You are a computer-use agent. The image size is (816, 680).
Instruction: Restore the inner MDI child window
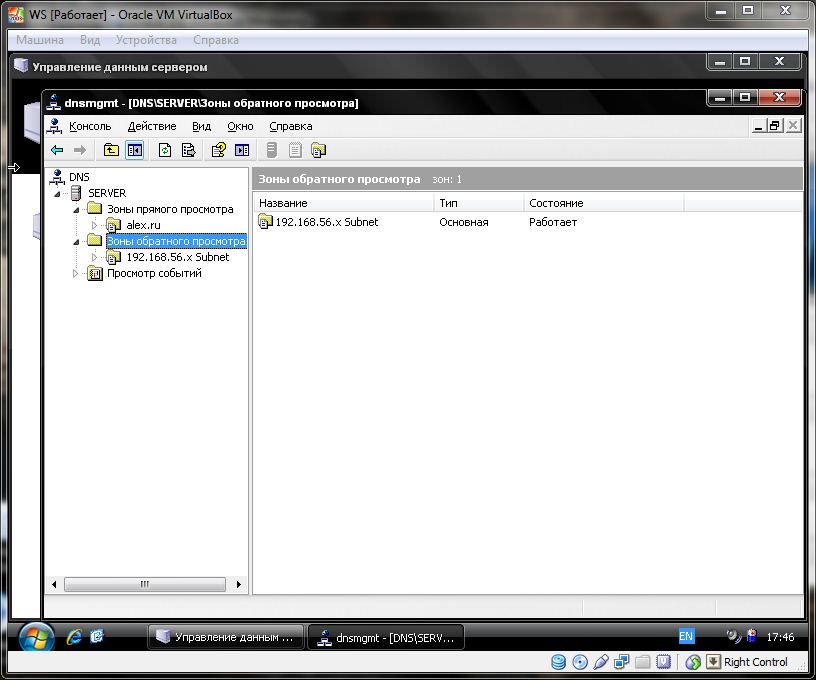pos(775,125)
